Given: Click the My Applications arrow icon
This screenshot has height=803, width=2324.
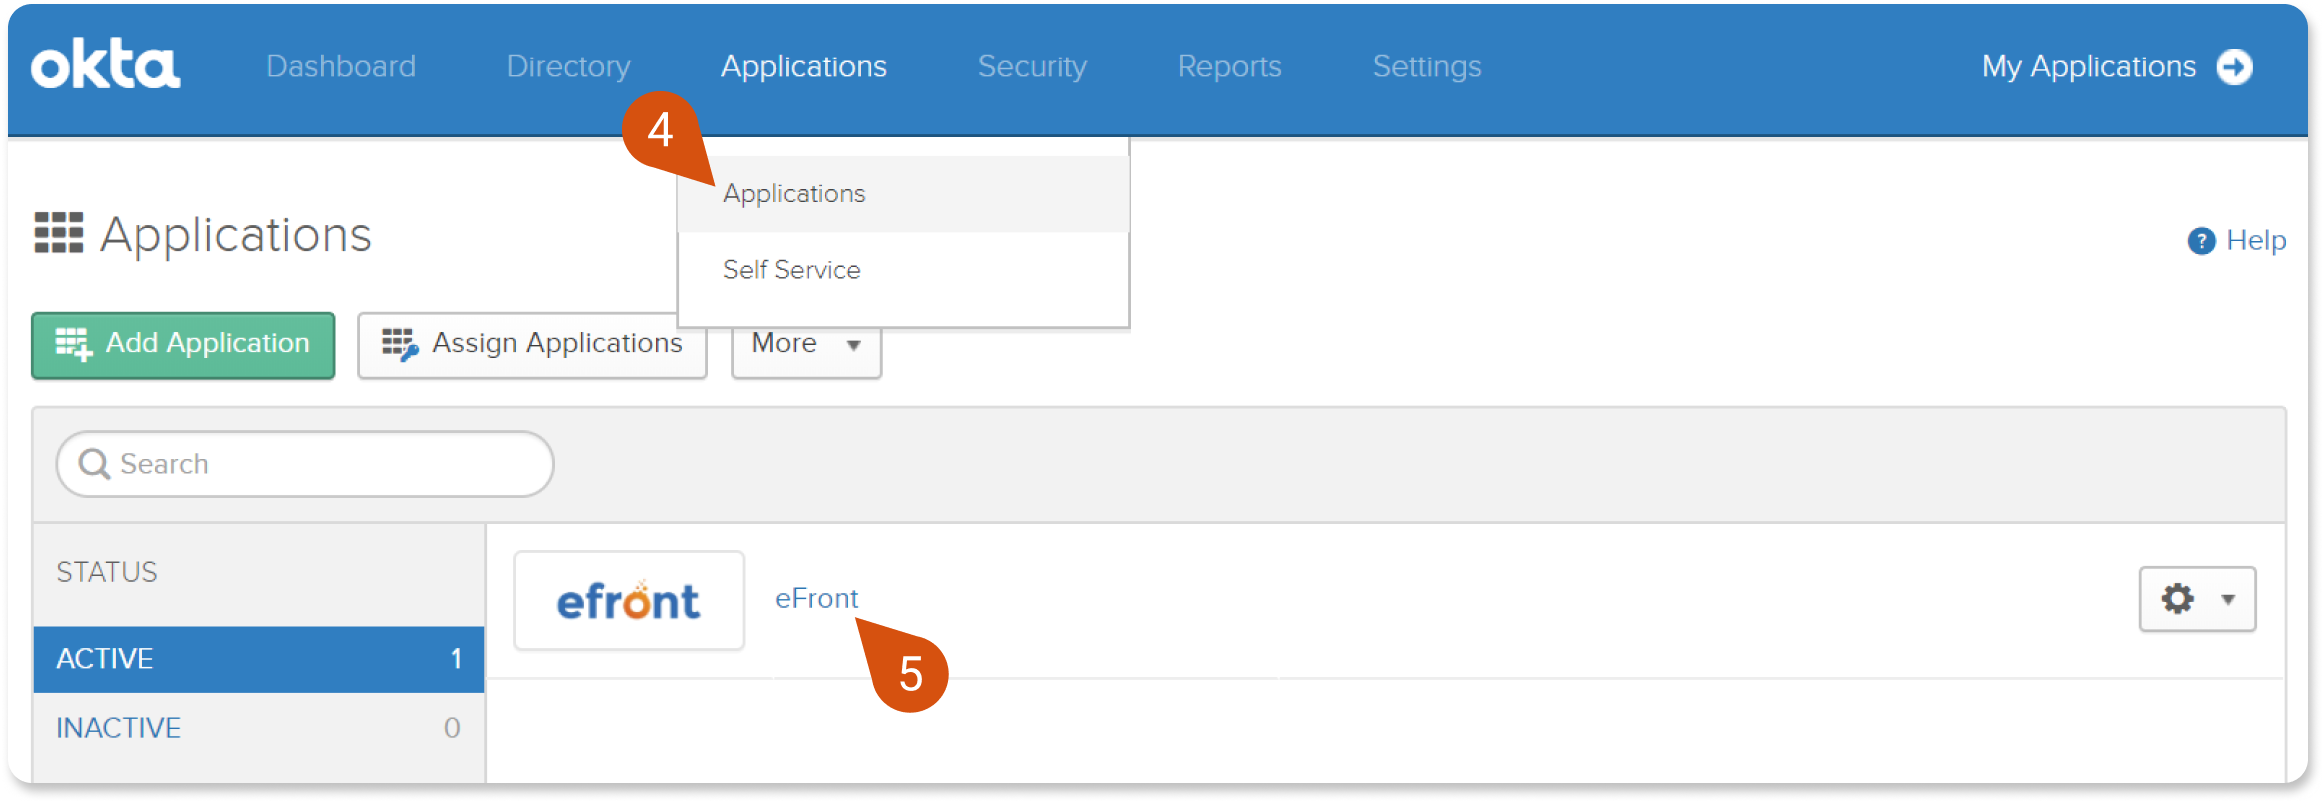Looking at the screenshot, I should click(x=2234, y=67).
